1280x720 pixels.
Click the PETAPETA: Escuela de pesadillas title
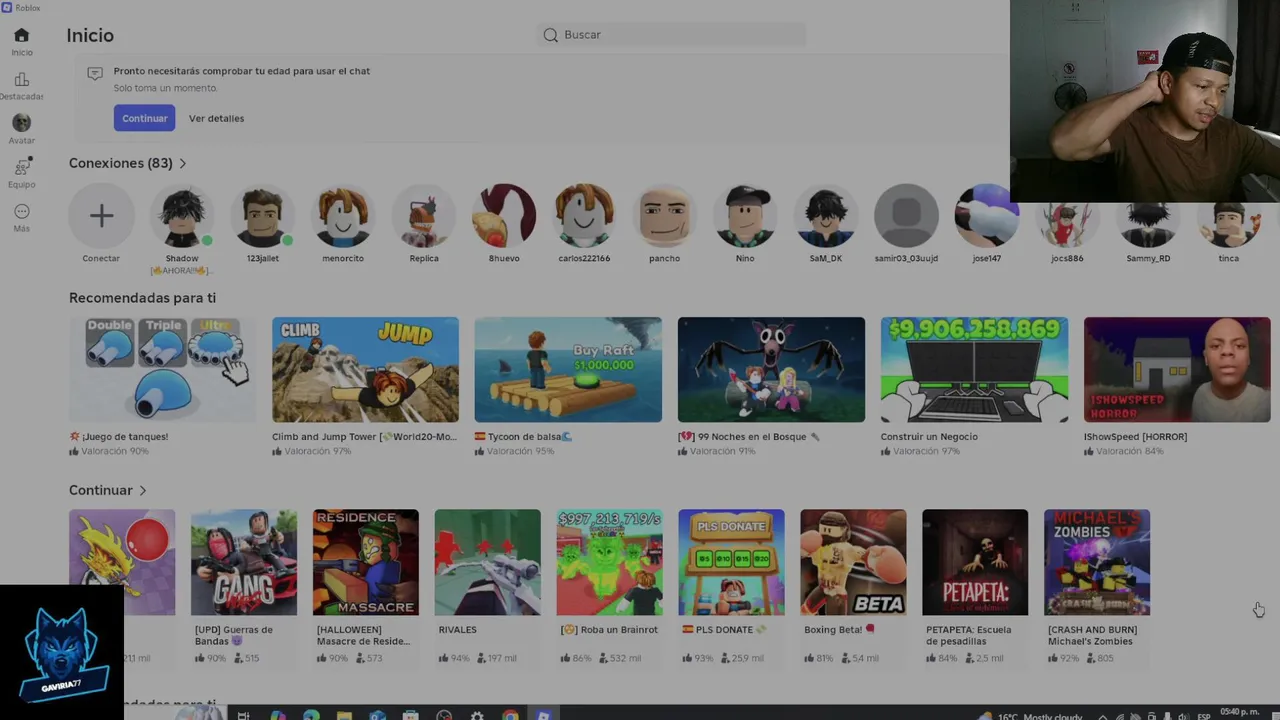click(969, 636)
